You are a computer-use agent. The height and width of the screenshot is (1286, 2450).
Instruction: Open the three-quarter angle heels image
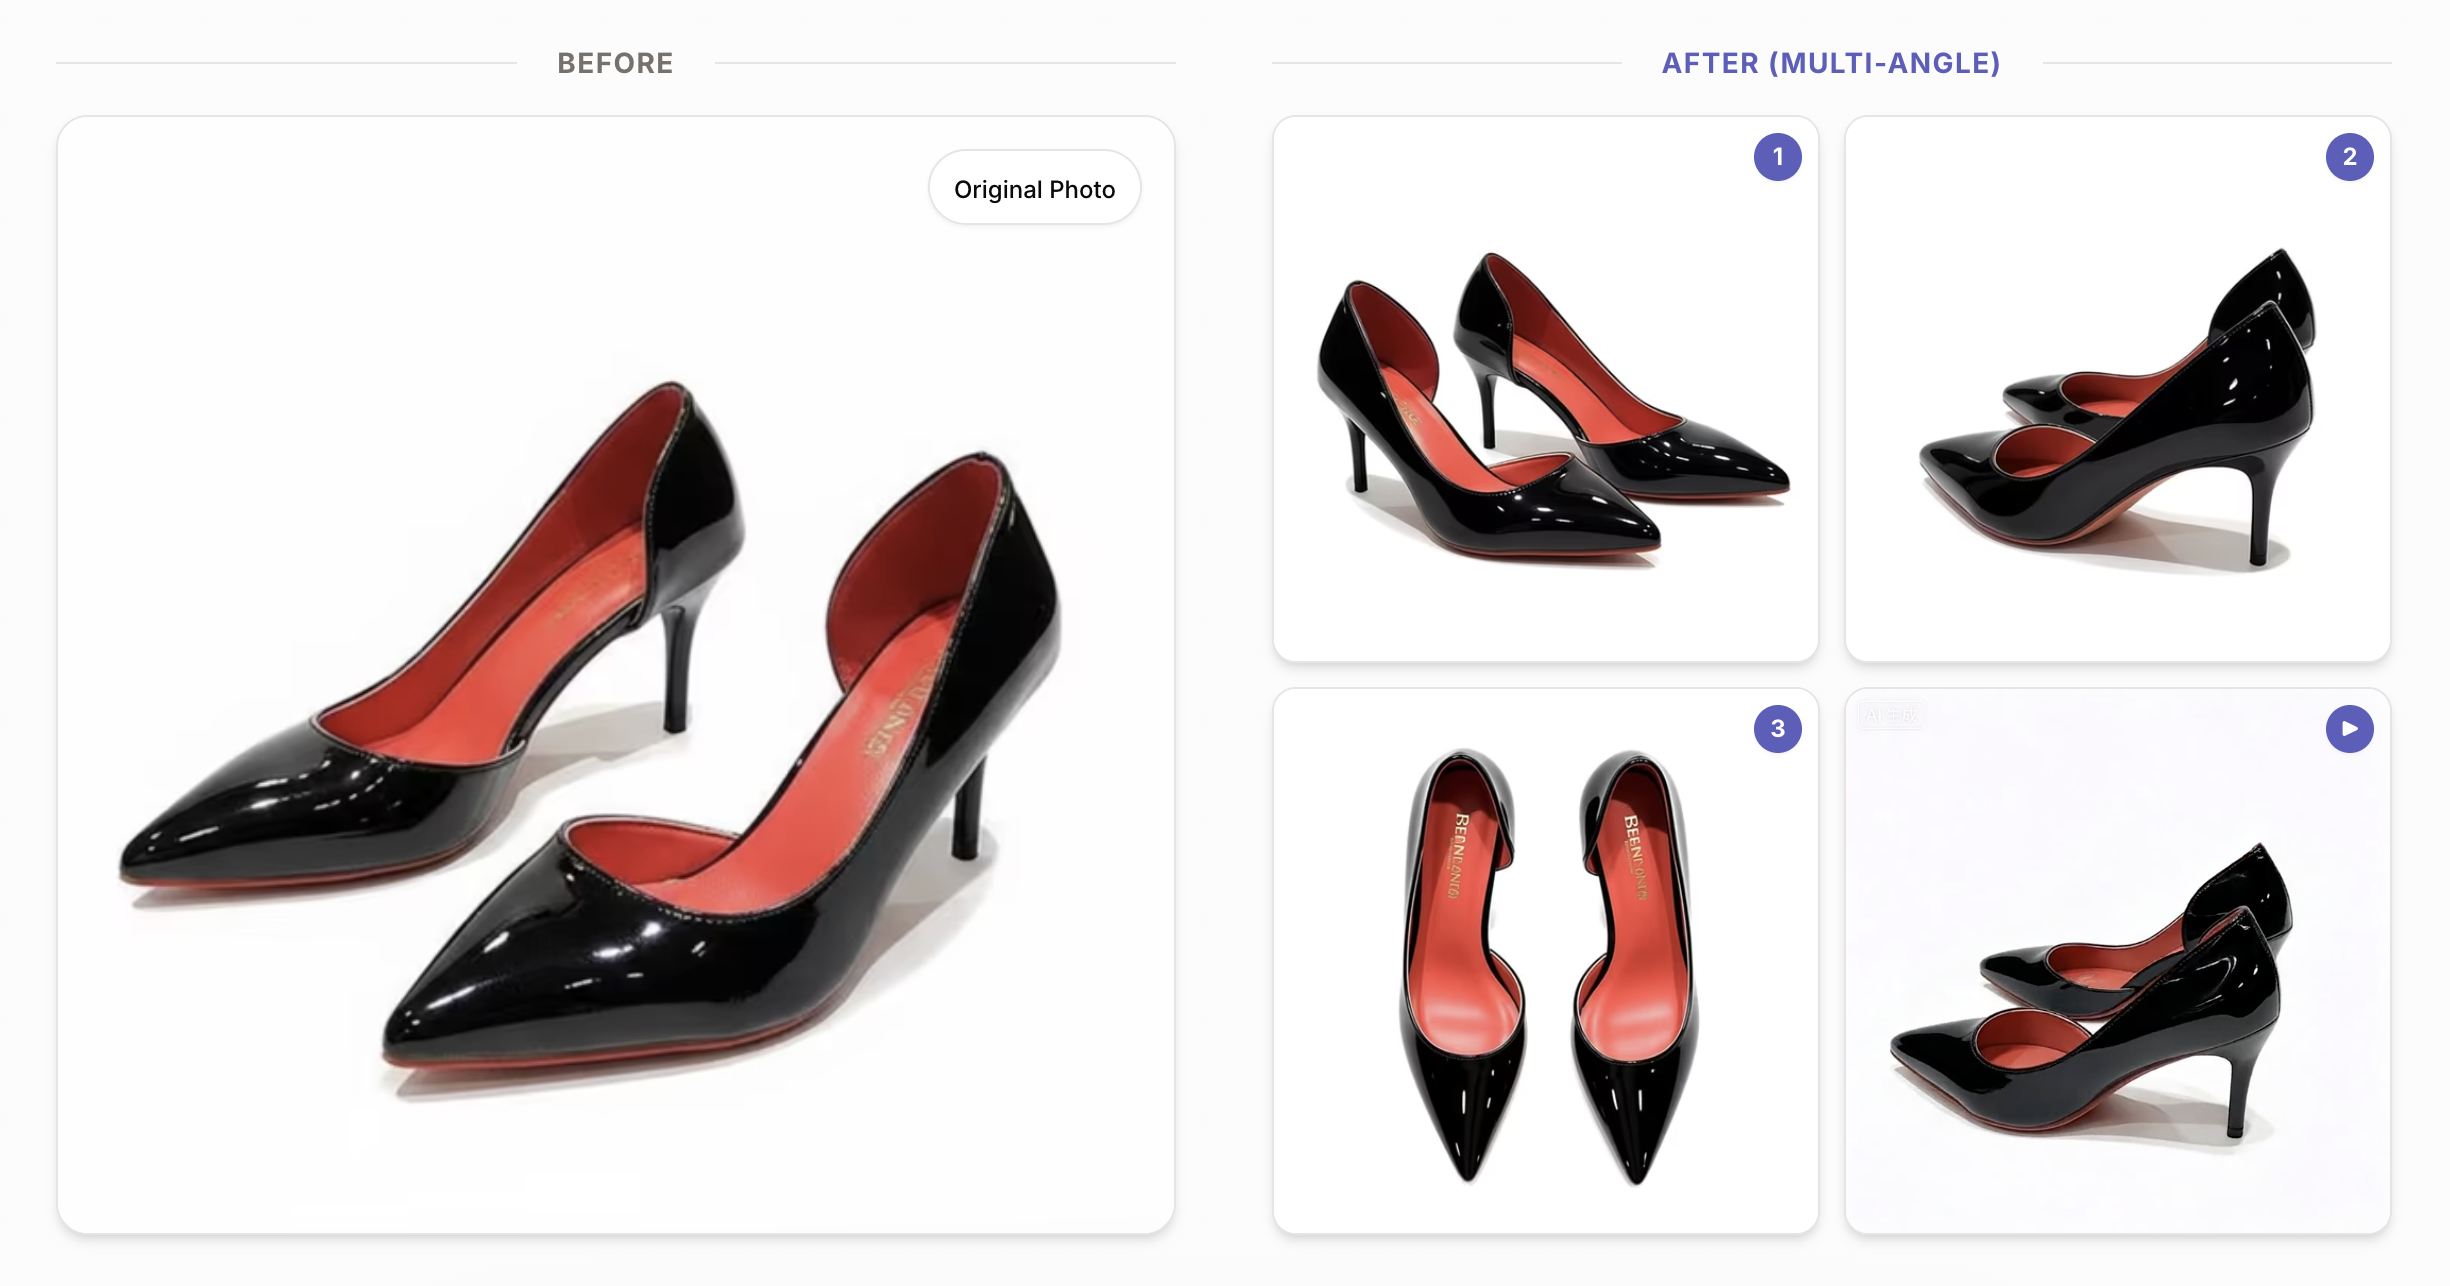(1545, 390)
